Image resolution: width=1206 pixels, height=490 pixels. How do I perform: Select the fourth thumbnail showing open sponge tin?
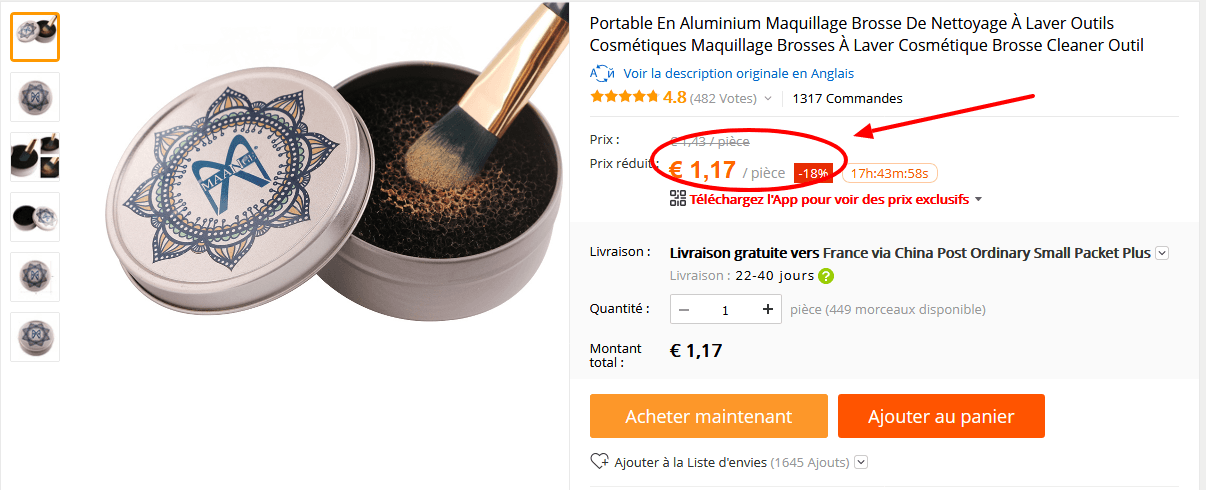[35, 217]
